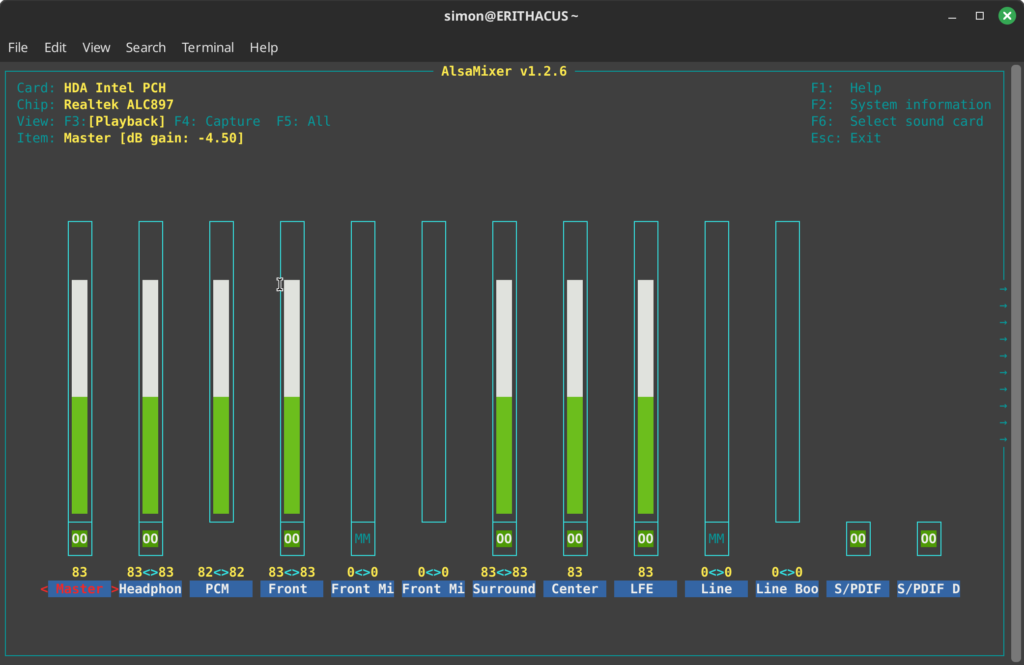Click F1 Help in the top right
Screen dimensions: 1024x665
point(845,87)
